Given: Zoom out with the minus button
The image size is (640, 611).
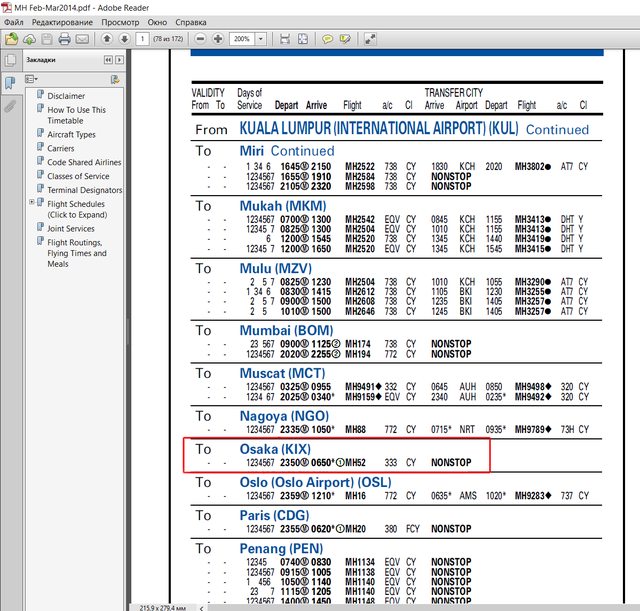Looking at the screenshot, I should coord(200,39).
